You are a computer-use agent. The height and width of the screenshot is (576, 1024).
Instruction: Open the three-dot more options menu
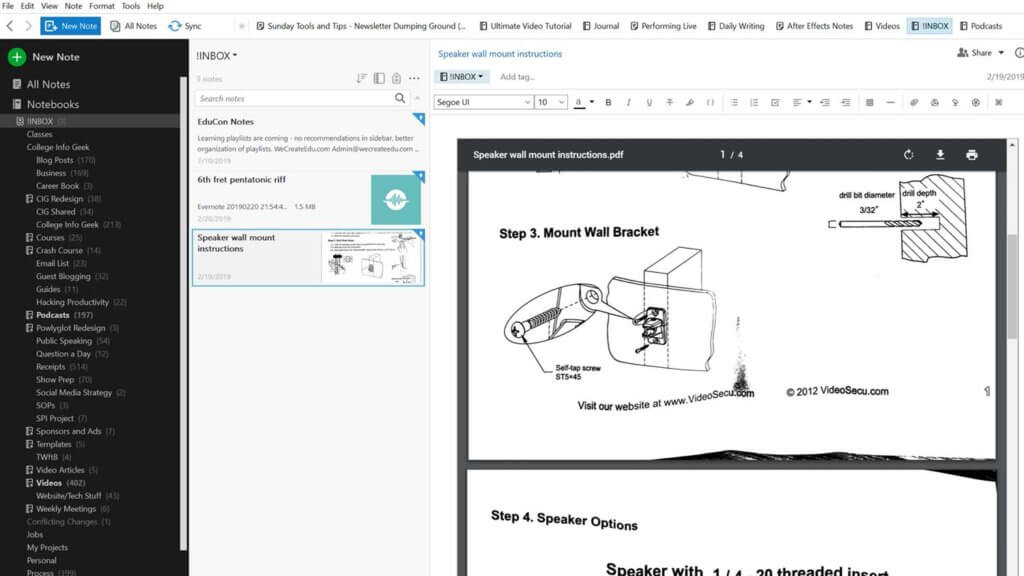click(x=414, y=78)
